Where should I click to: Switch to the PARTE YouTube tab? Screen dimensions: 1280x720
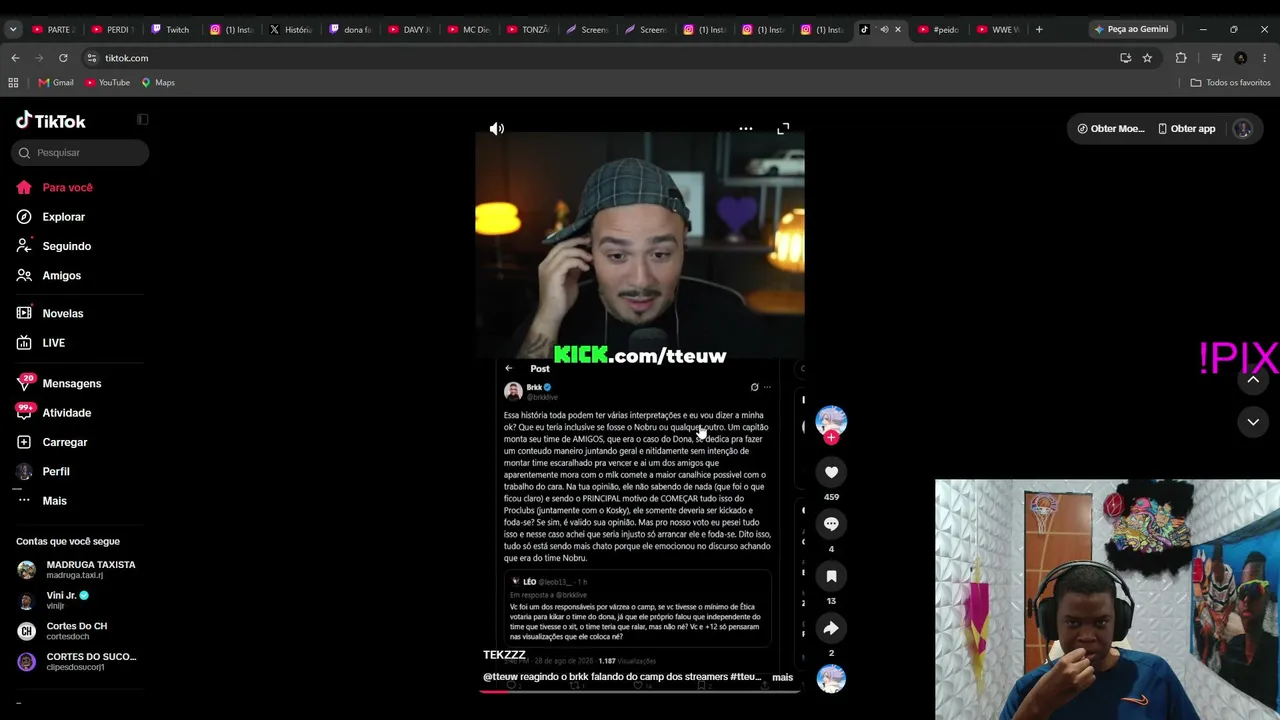52,30
